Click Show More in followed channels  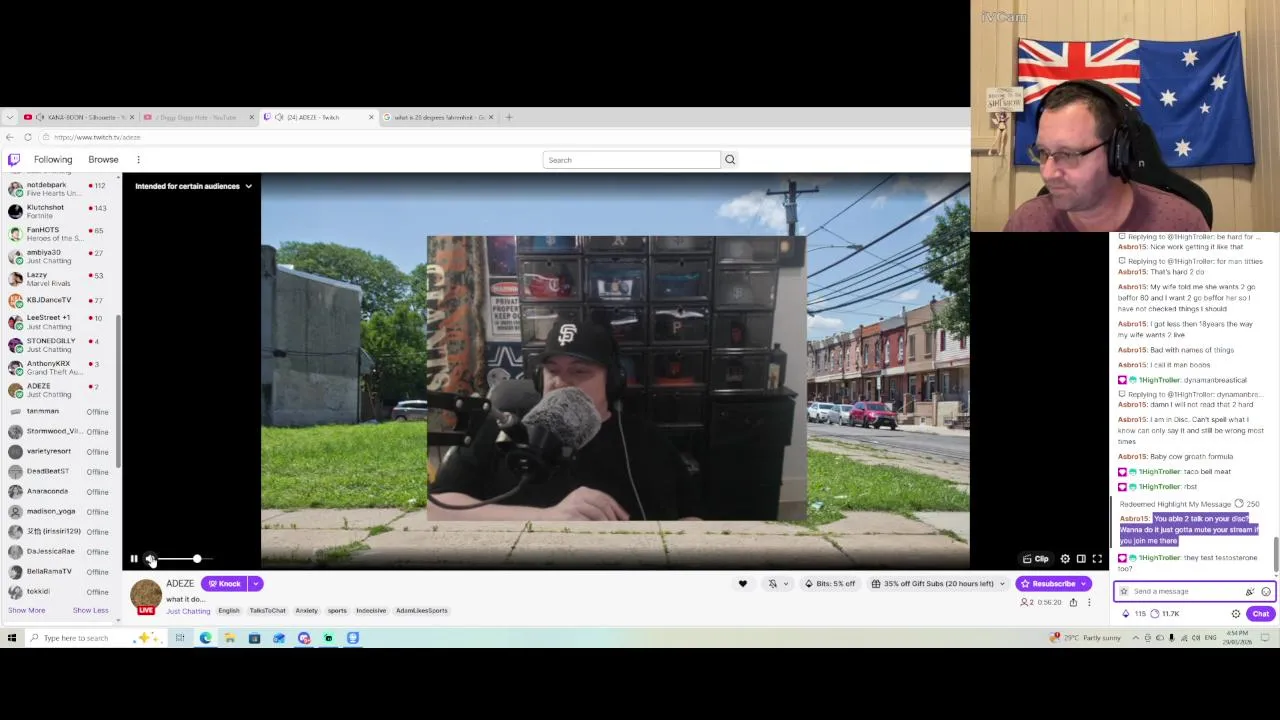click(x=27, y=610)
